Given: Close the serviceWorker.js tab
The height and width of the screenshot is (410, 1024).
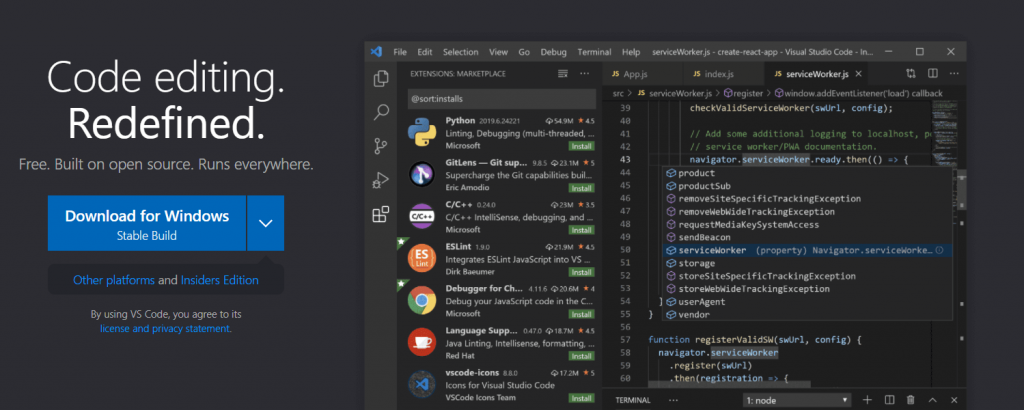Looking at the screenshot, I should [858, 74].
